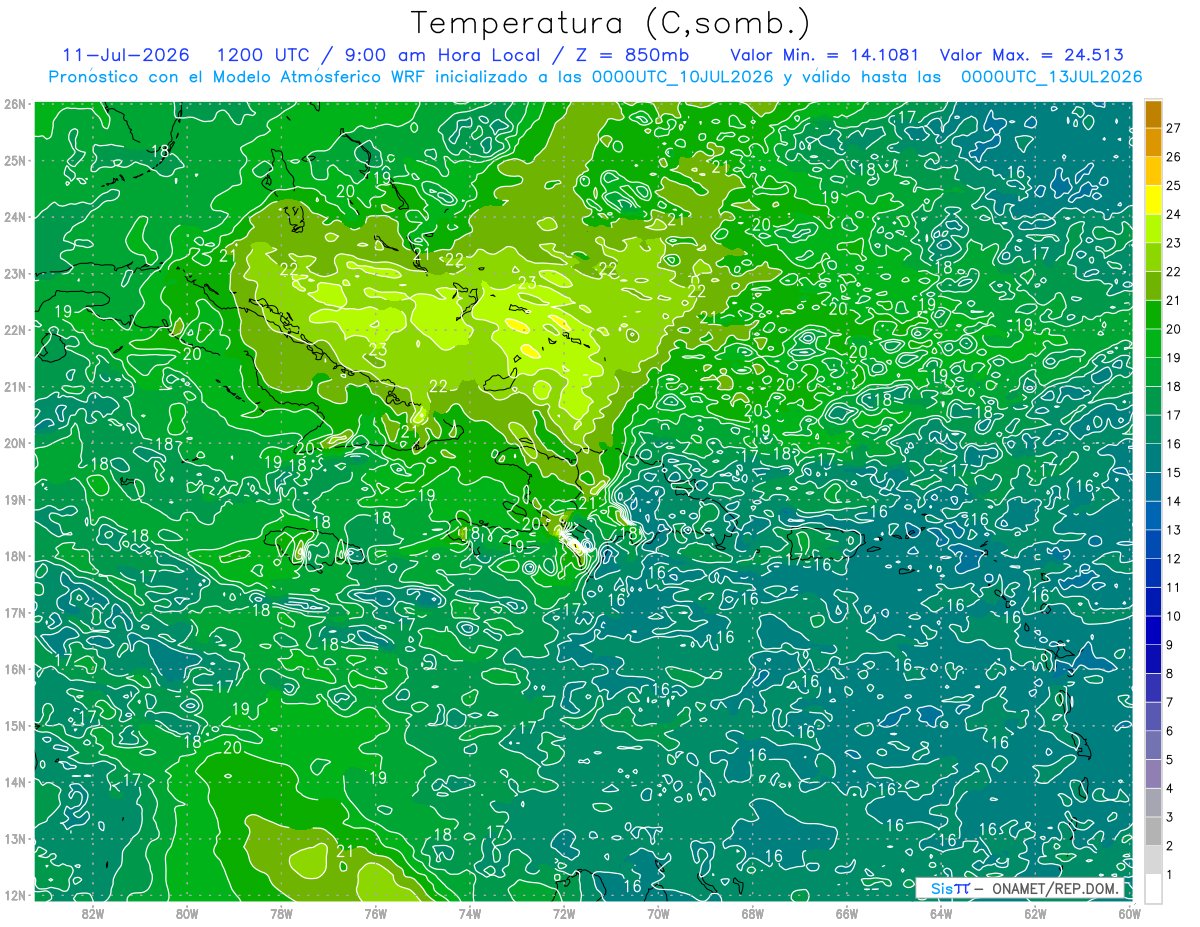Click the '82W' longitude axis label
Image resolution: width=1200 pixels, height=927 pixels.
point(93,914)
